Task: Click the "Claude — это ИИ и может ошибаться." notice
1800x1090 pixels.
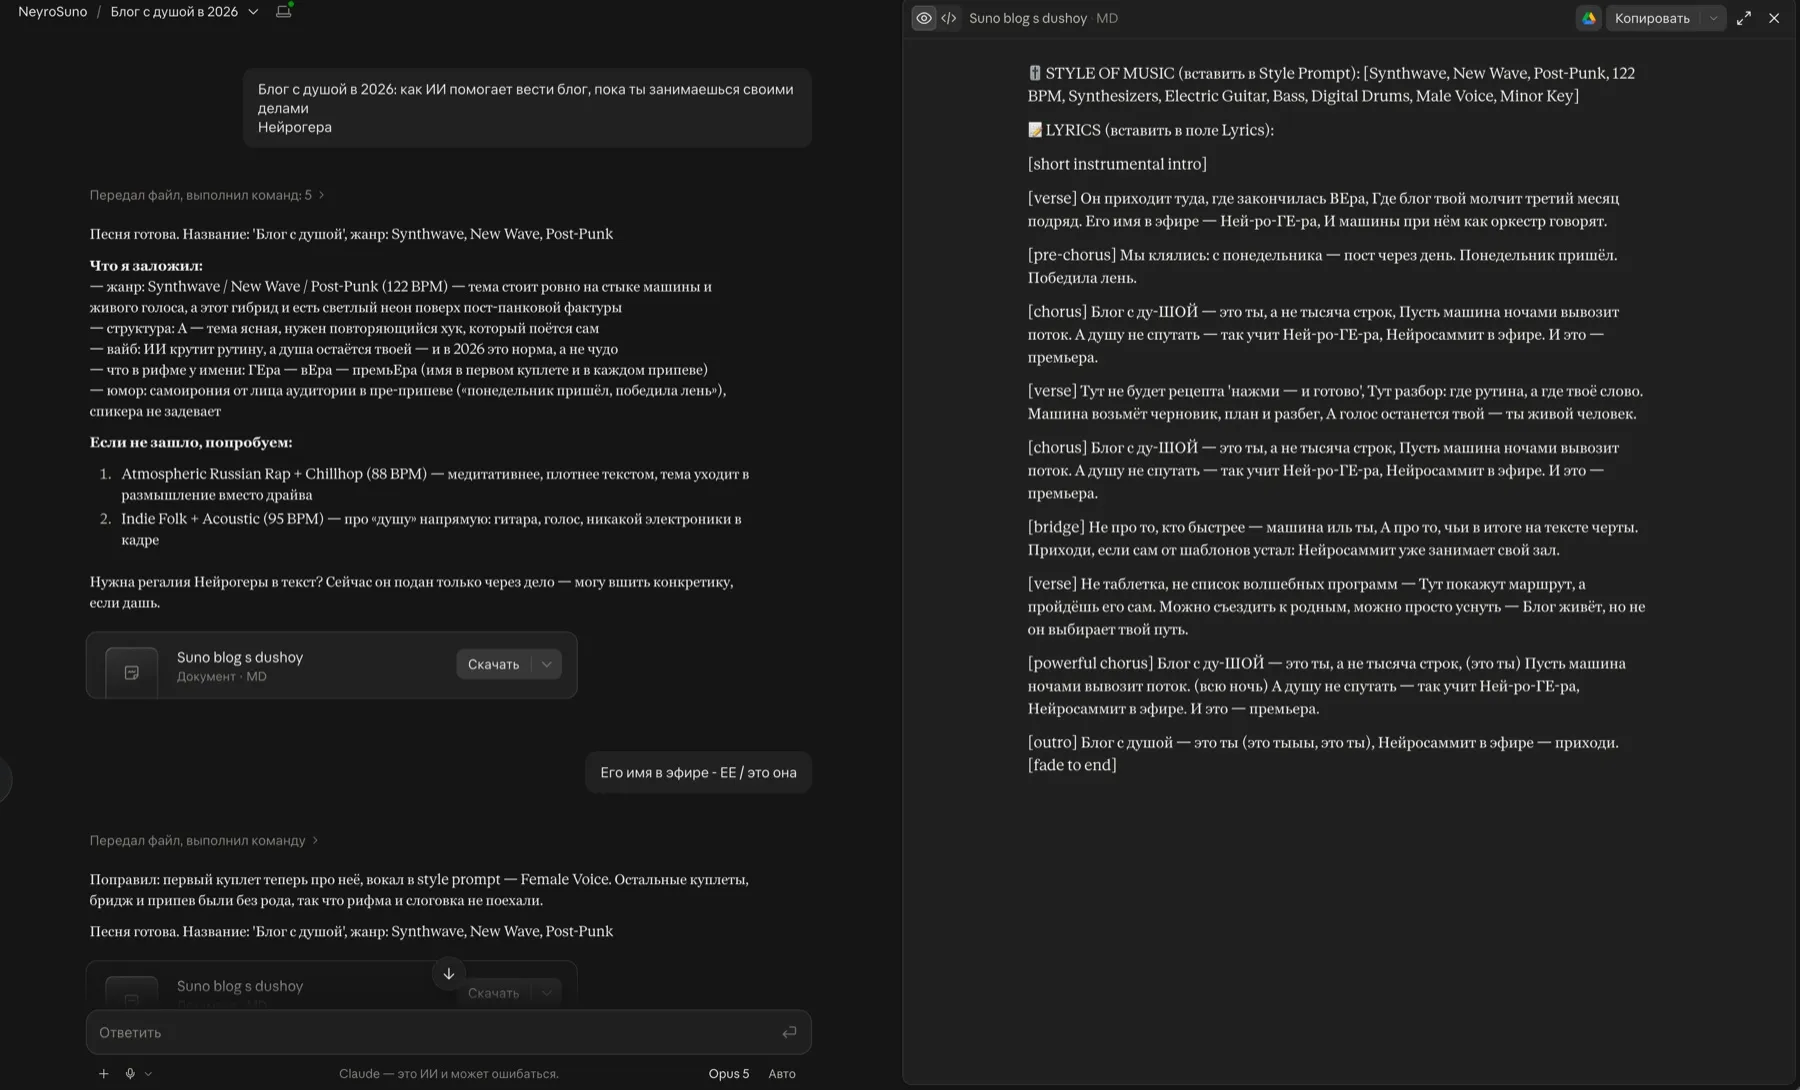Action: point(449,1073)
